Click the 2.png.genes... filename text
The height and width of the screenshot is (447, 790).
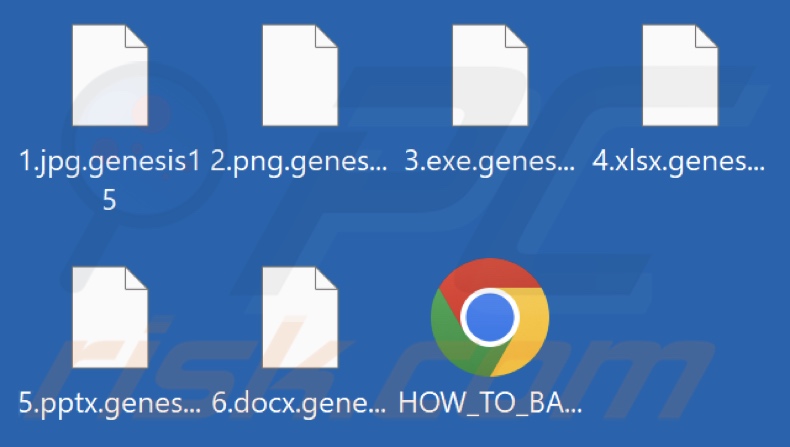[x=299, y=162]
